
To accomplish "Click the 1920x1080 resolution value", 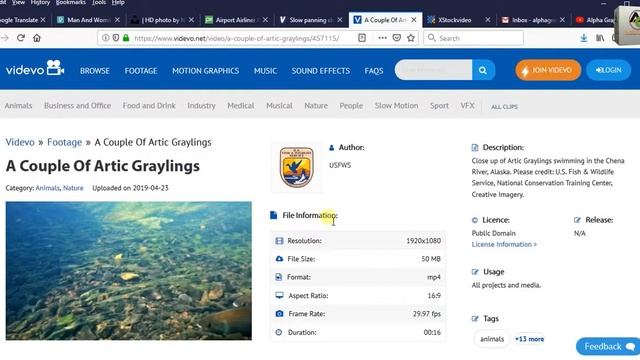I will coord(423,240).
